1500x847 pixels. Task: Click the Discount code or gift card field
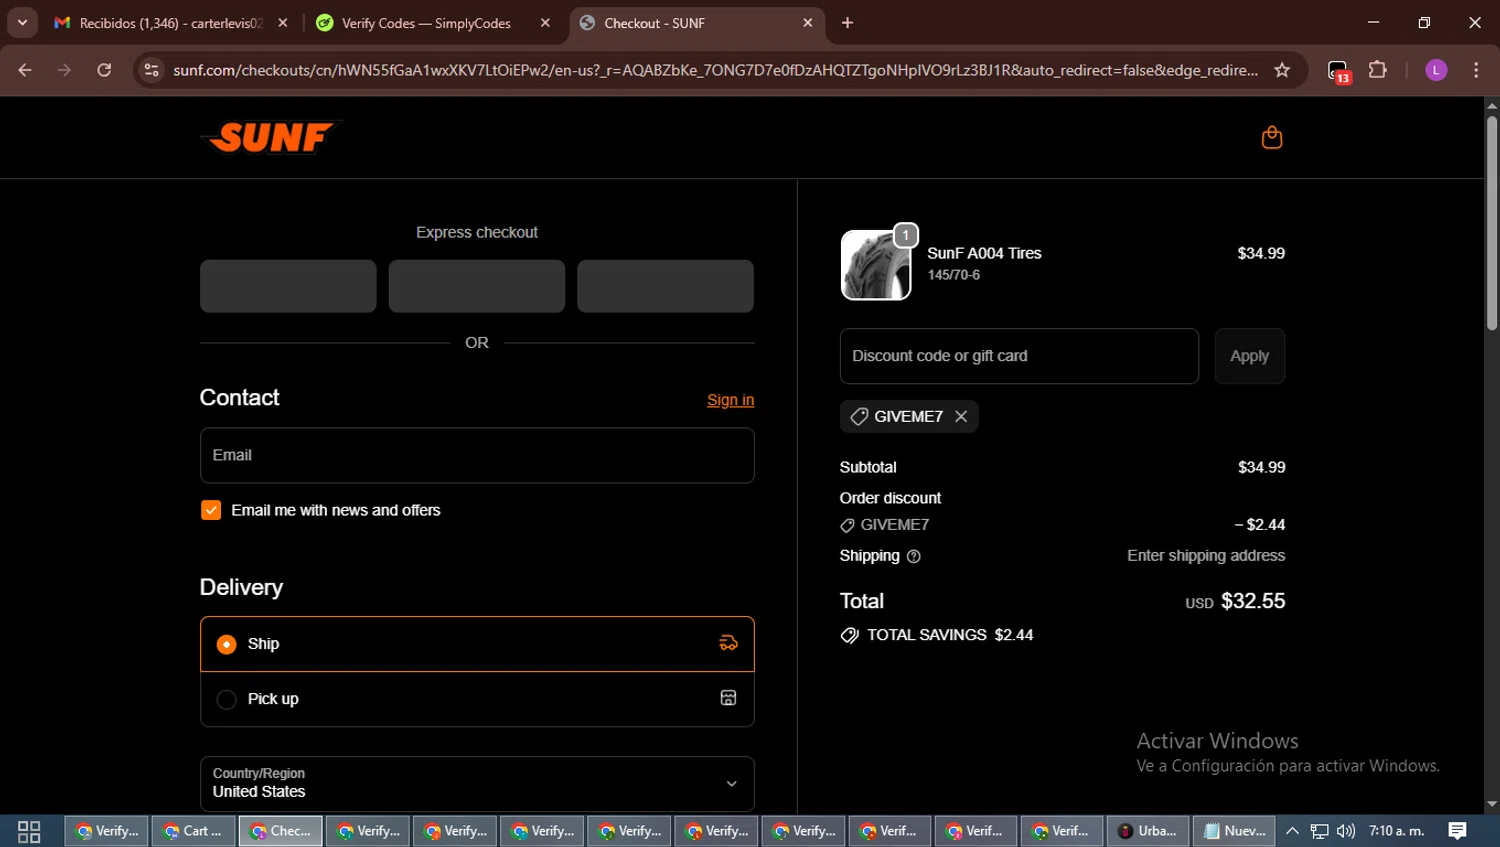coord(1019,356)
